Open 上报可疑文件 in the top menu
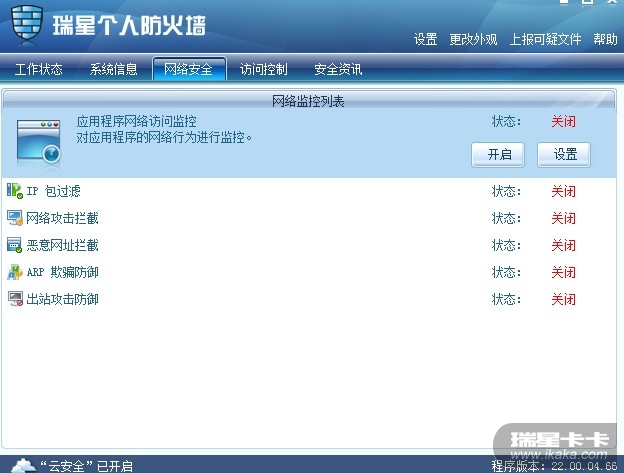Screen dimensions: 624x473 click(x=545, y=39)
